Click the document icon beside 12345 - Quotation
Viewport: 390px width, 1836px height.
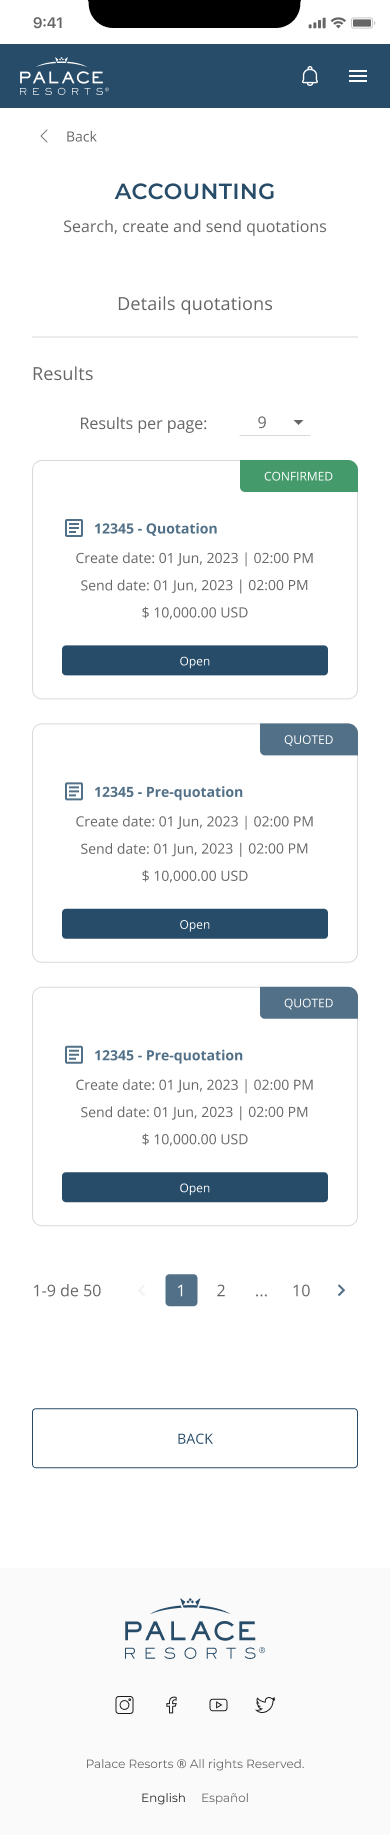point(74,528)
